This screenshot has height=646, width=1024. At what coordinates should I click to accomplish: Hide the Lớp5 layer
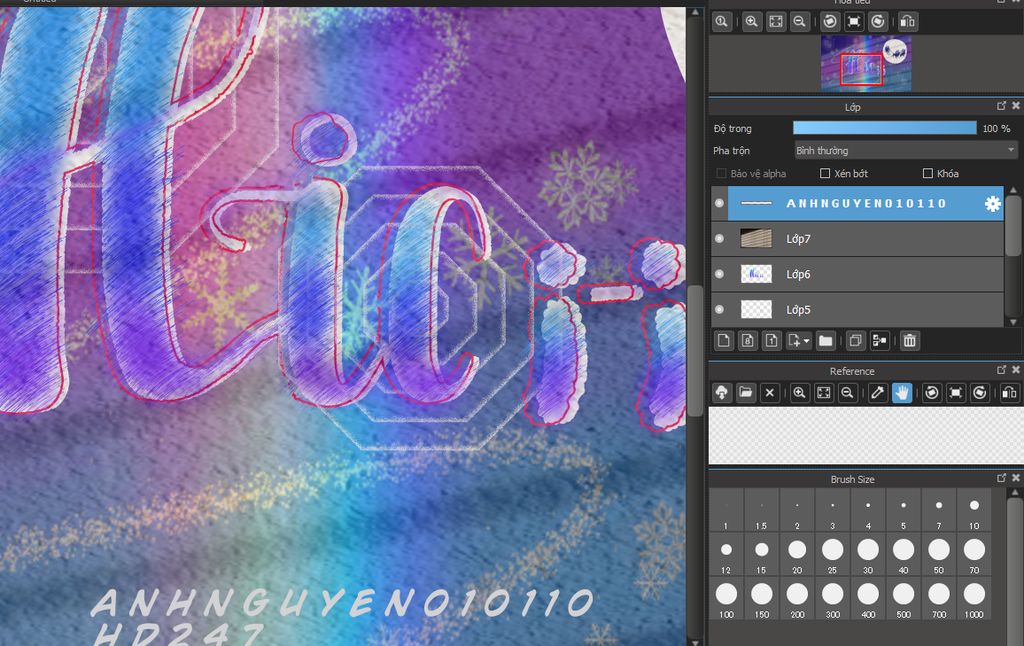click(719, 309)
